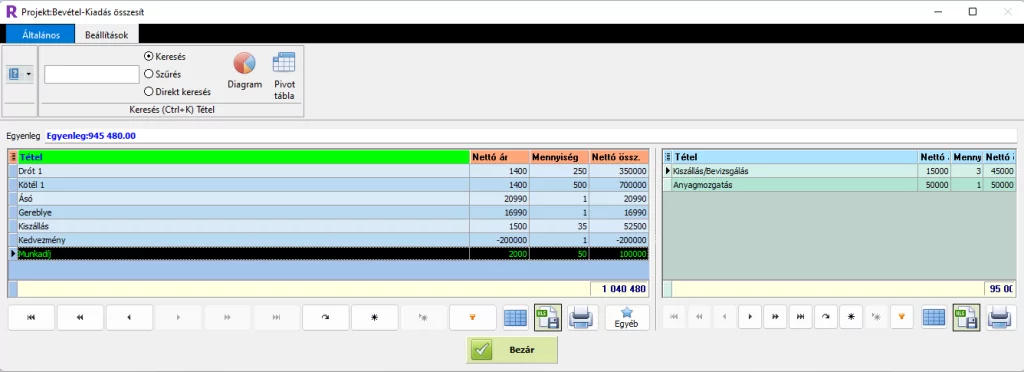Refresh the right table data
Viewport: 1024px width, 372px height.
(x=825, y=317)
